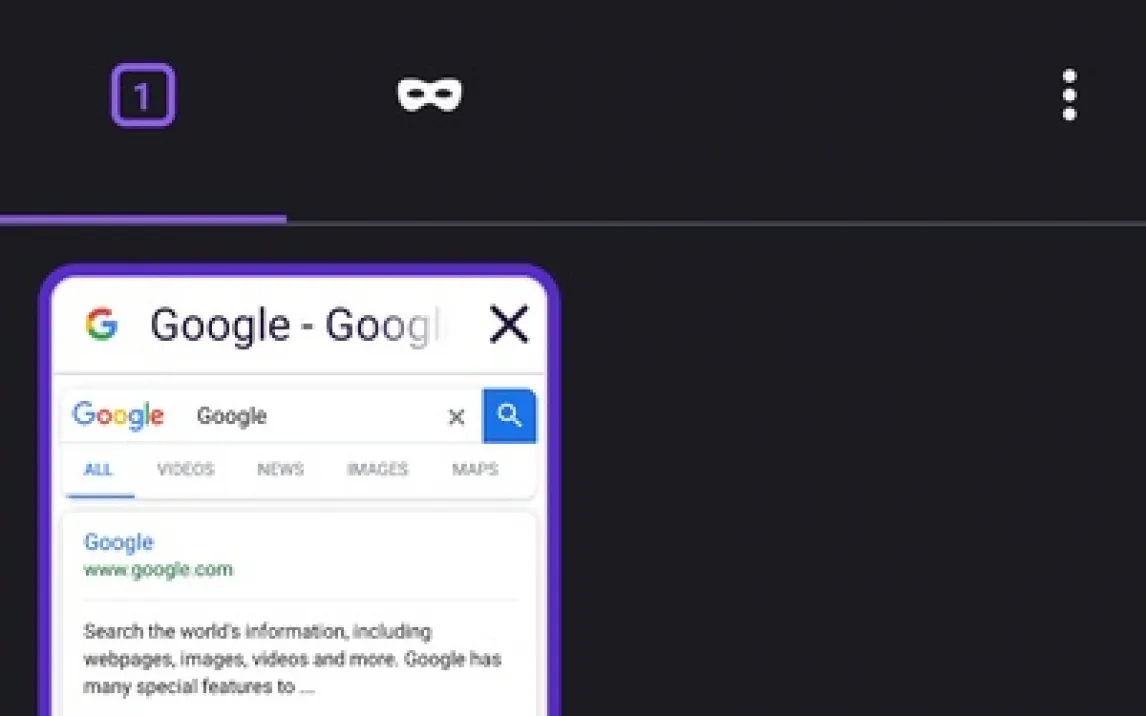Viewport: 1146px width, 716px height.
Task: Switch to private browsing mask tab
Action: tap(430, 95)
